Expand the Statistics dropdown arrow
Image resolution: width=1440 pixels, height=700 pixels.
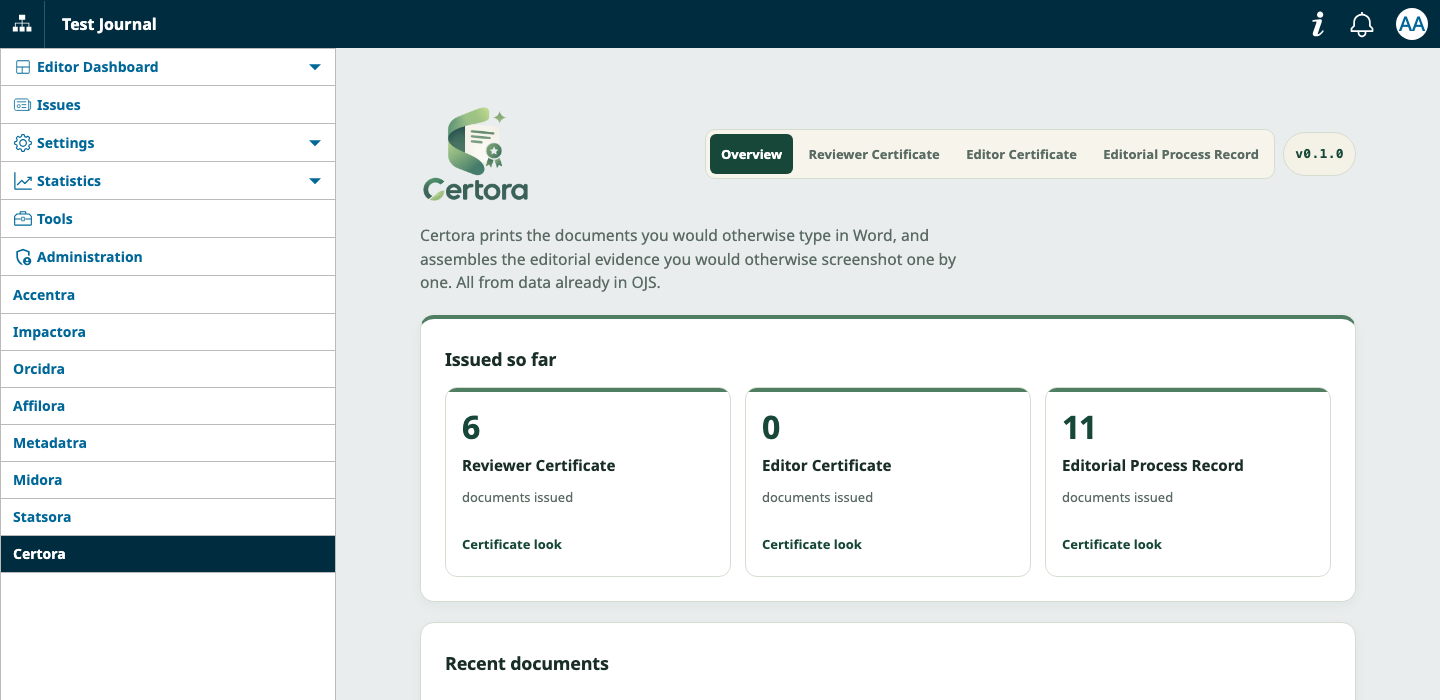click(x=315, y=181)
